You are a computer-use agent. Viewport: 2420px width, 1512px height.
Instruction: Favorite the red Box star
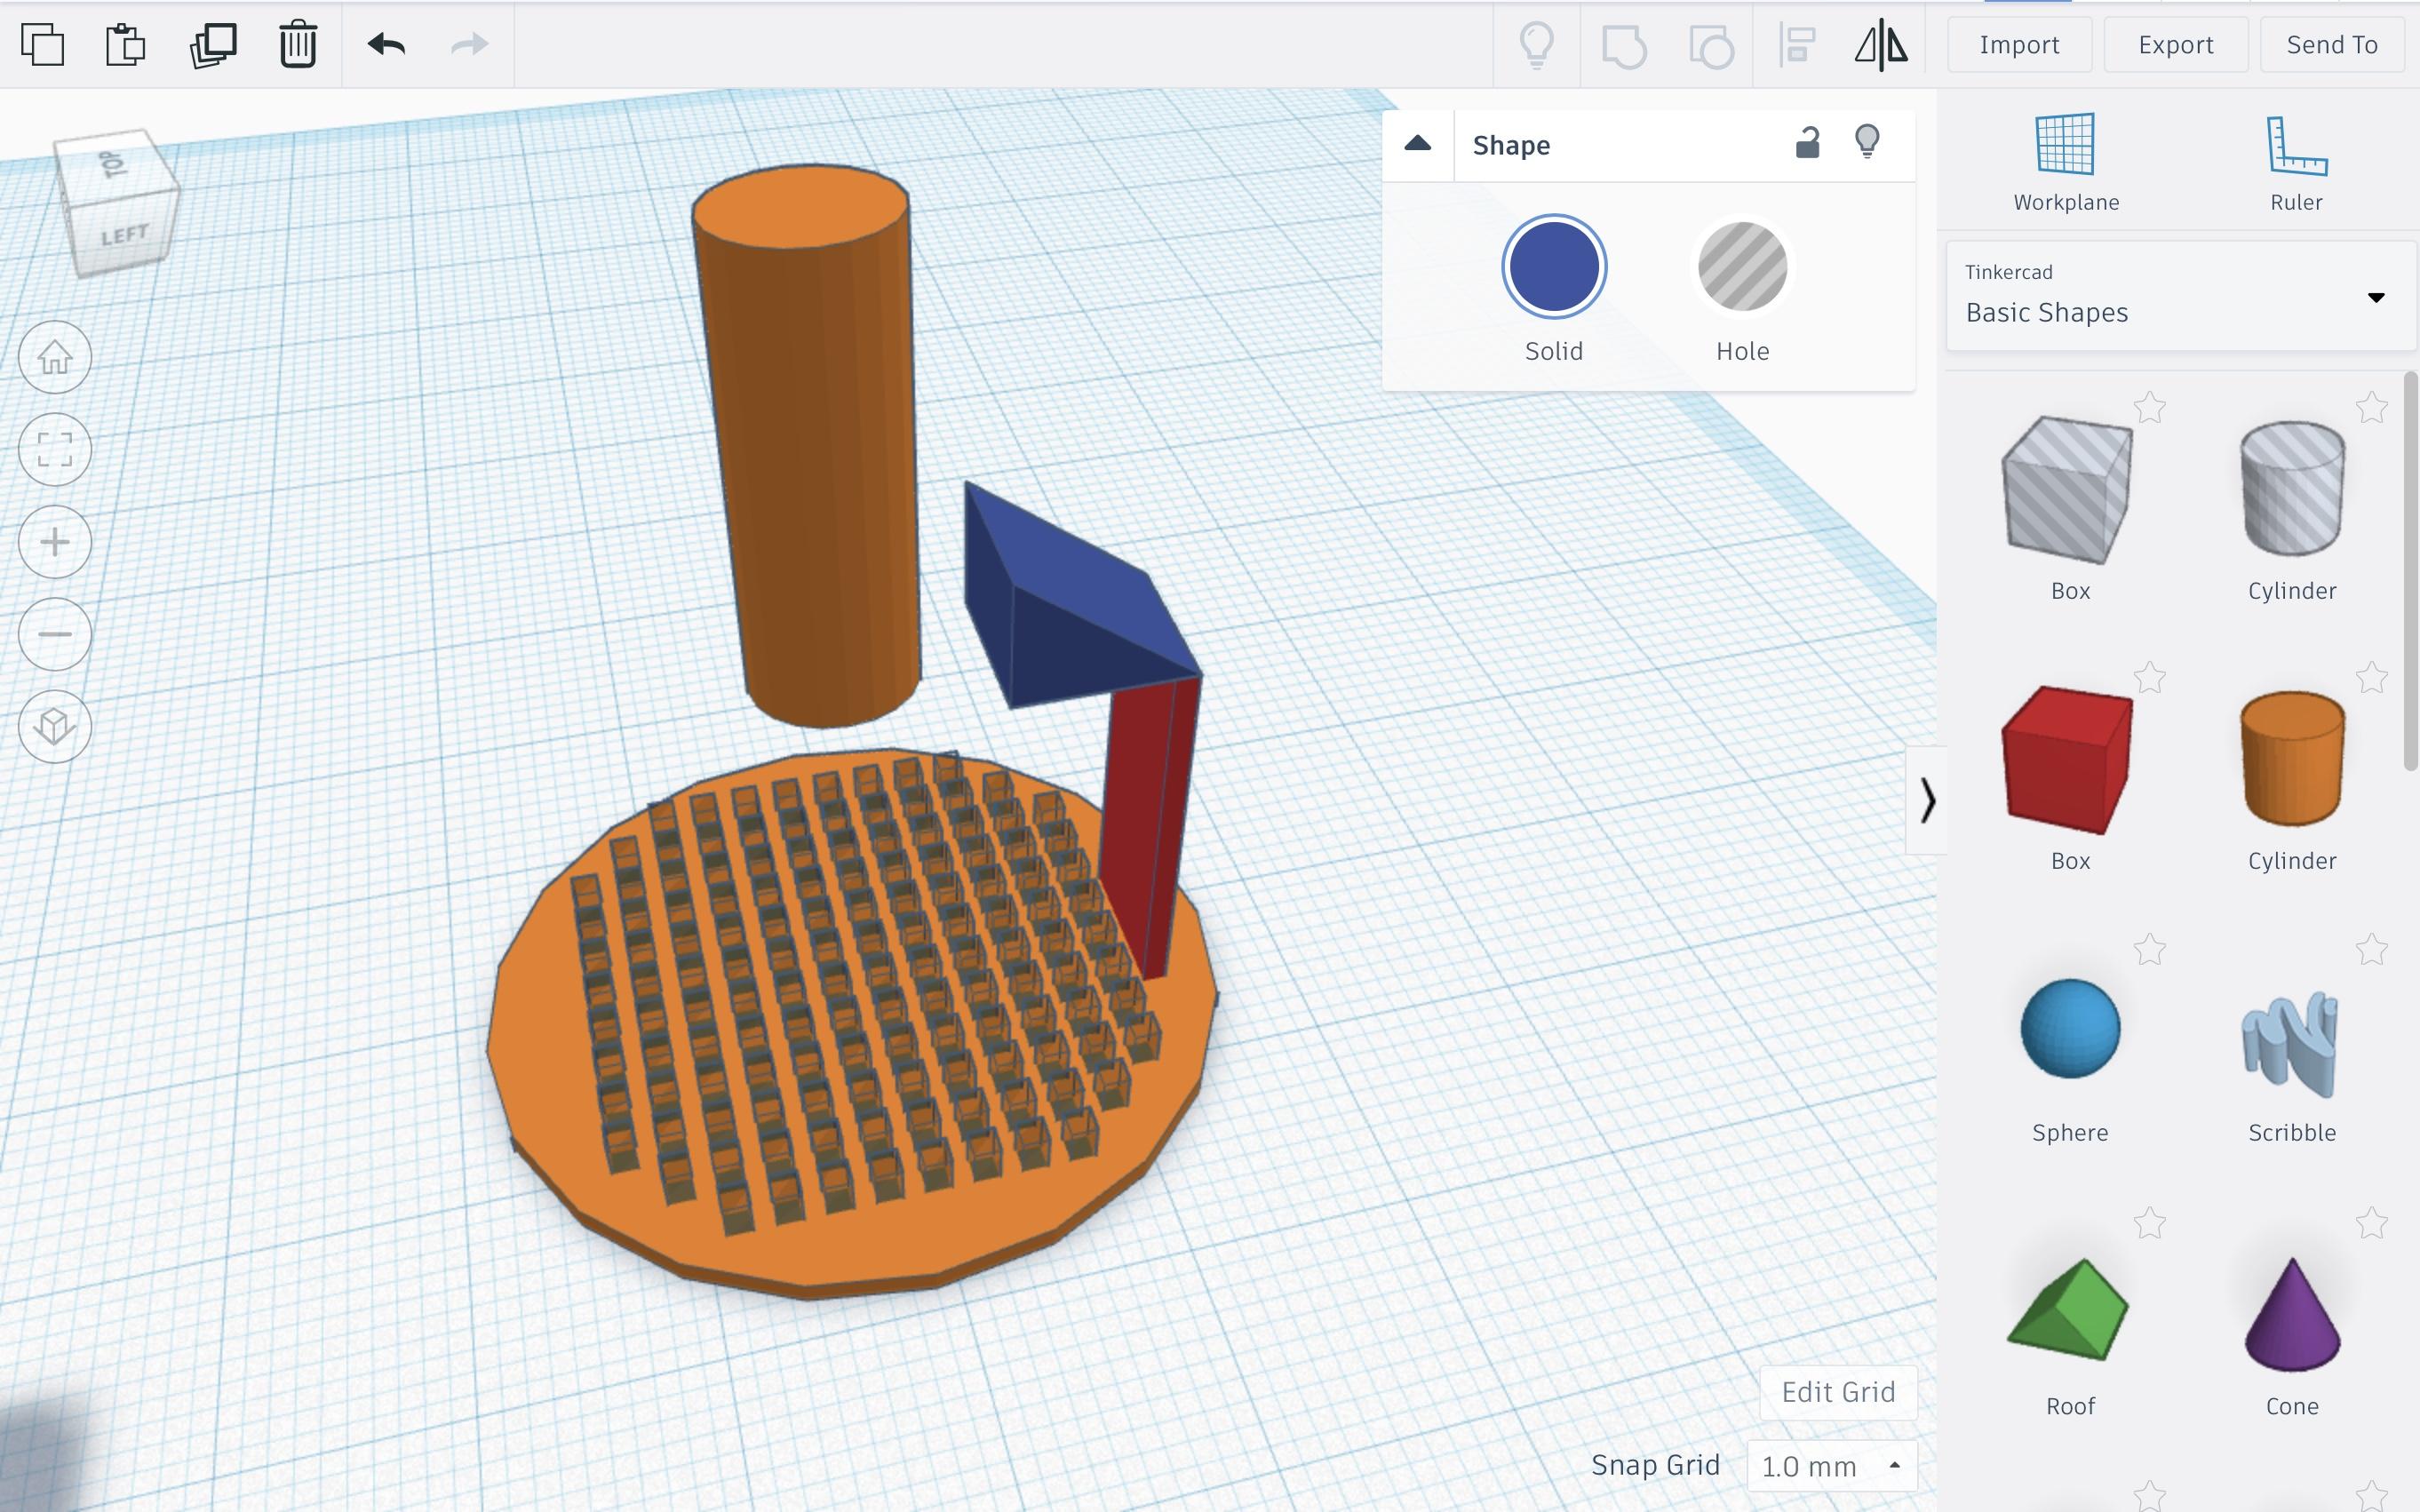click(x=2149, y=678)
